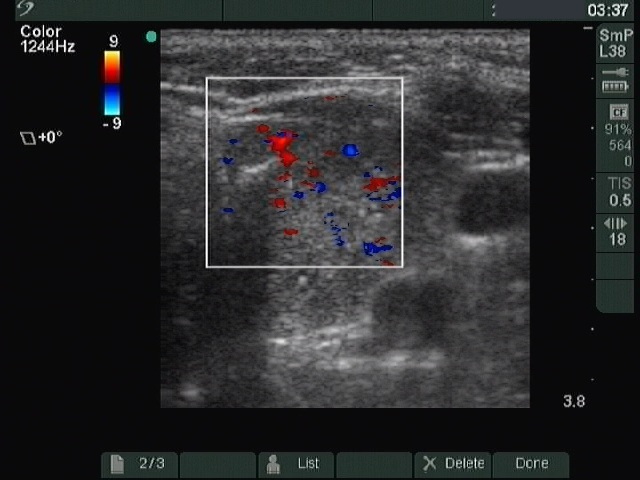
Task: Finish review with the Done button
Action: coord(531,464)
